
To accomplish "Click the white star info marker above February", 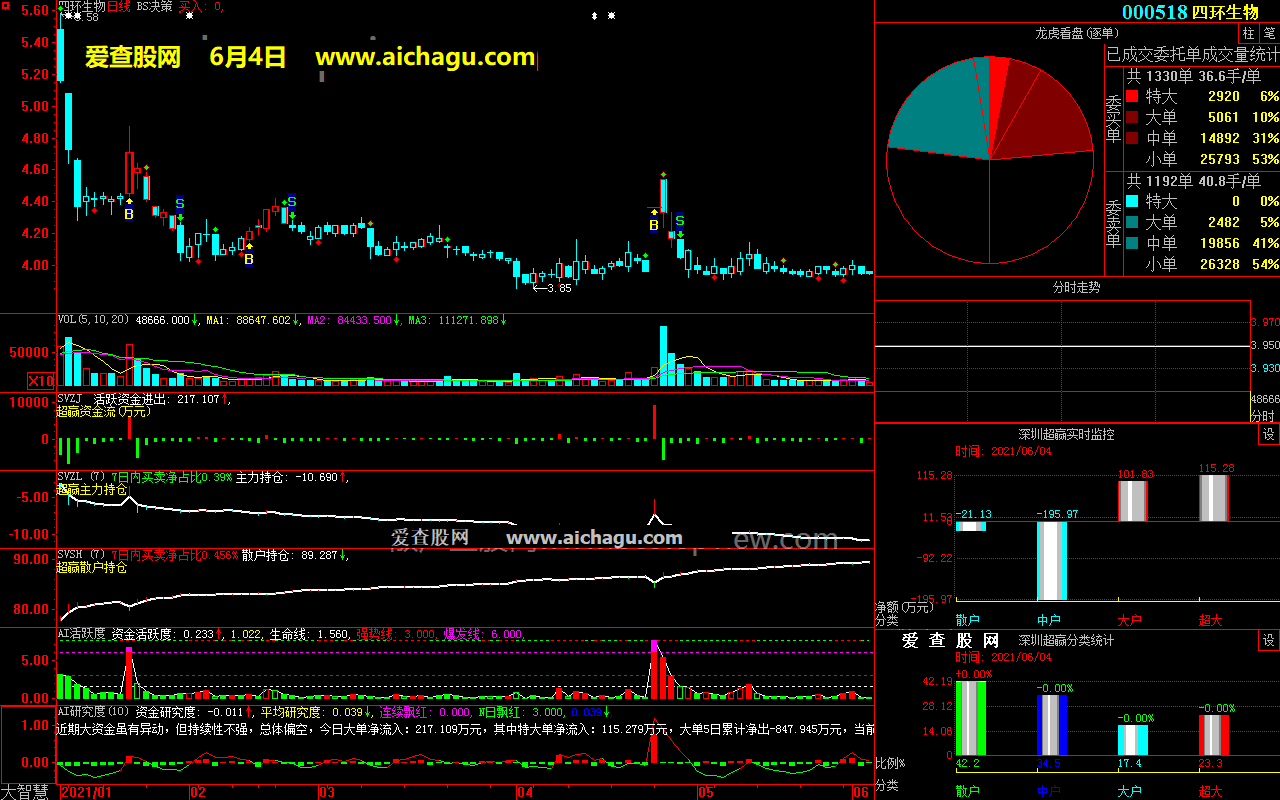I will (189, 16).
